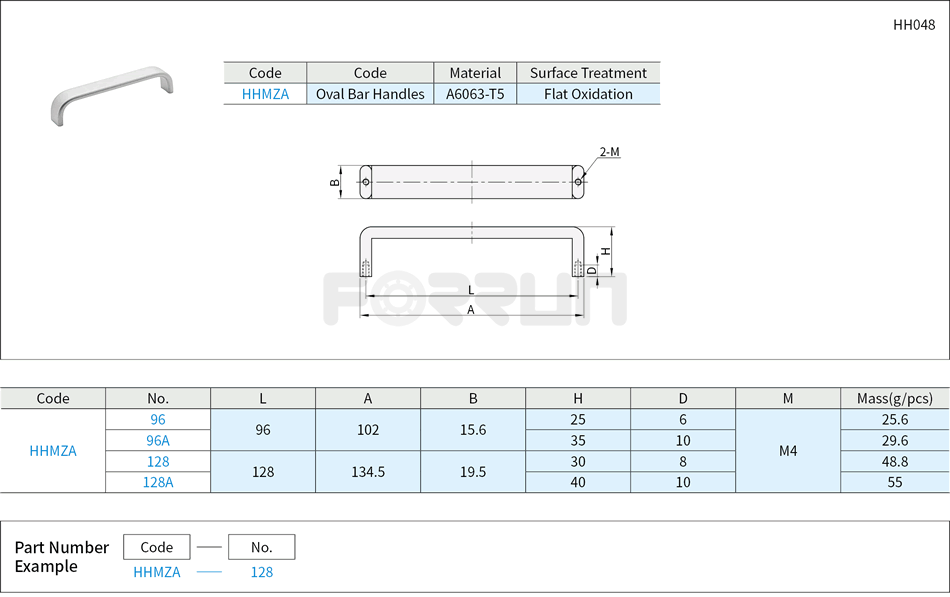Click the 128A row number
Viewport: 950px width, 597px height.
(156, 482)
